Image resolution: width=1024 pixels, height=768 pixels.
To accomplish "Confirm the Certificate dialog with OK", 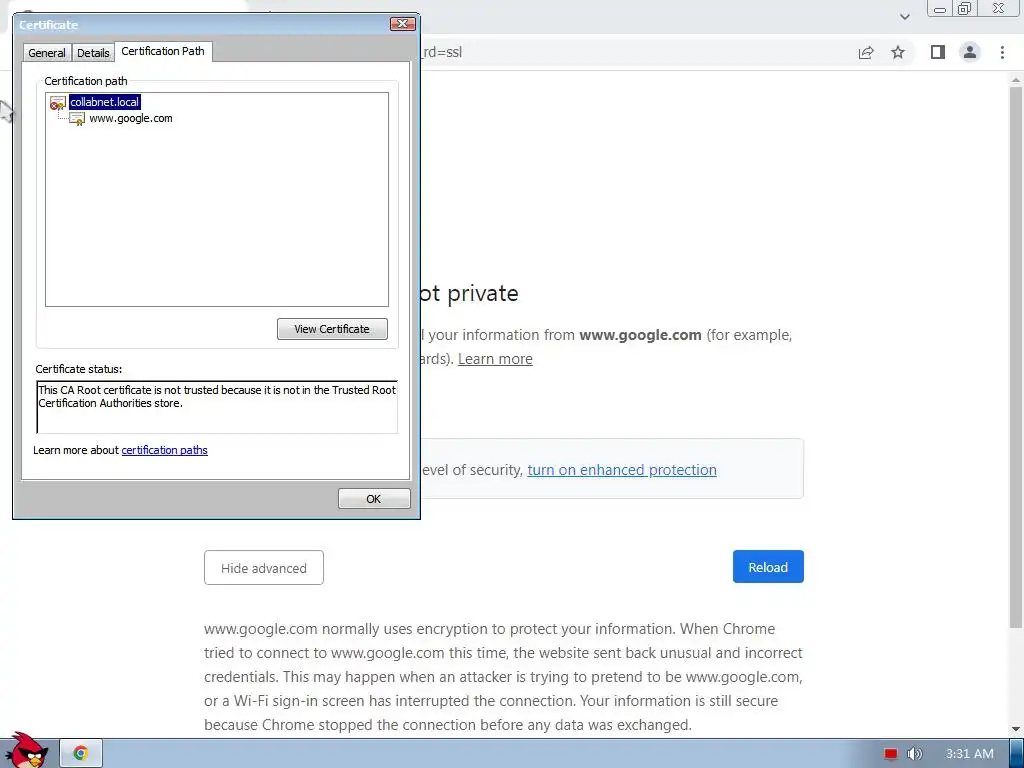I will tap(374, 499).
